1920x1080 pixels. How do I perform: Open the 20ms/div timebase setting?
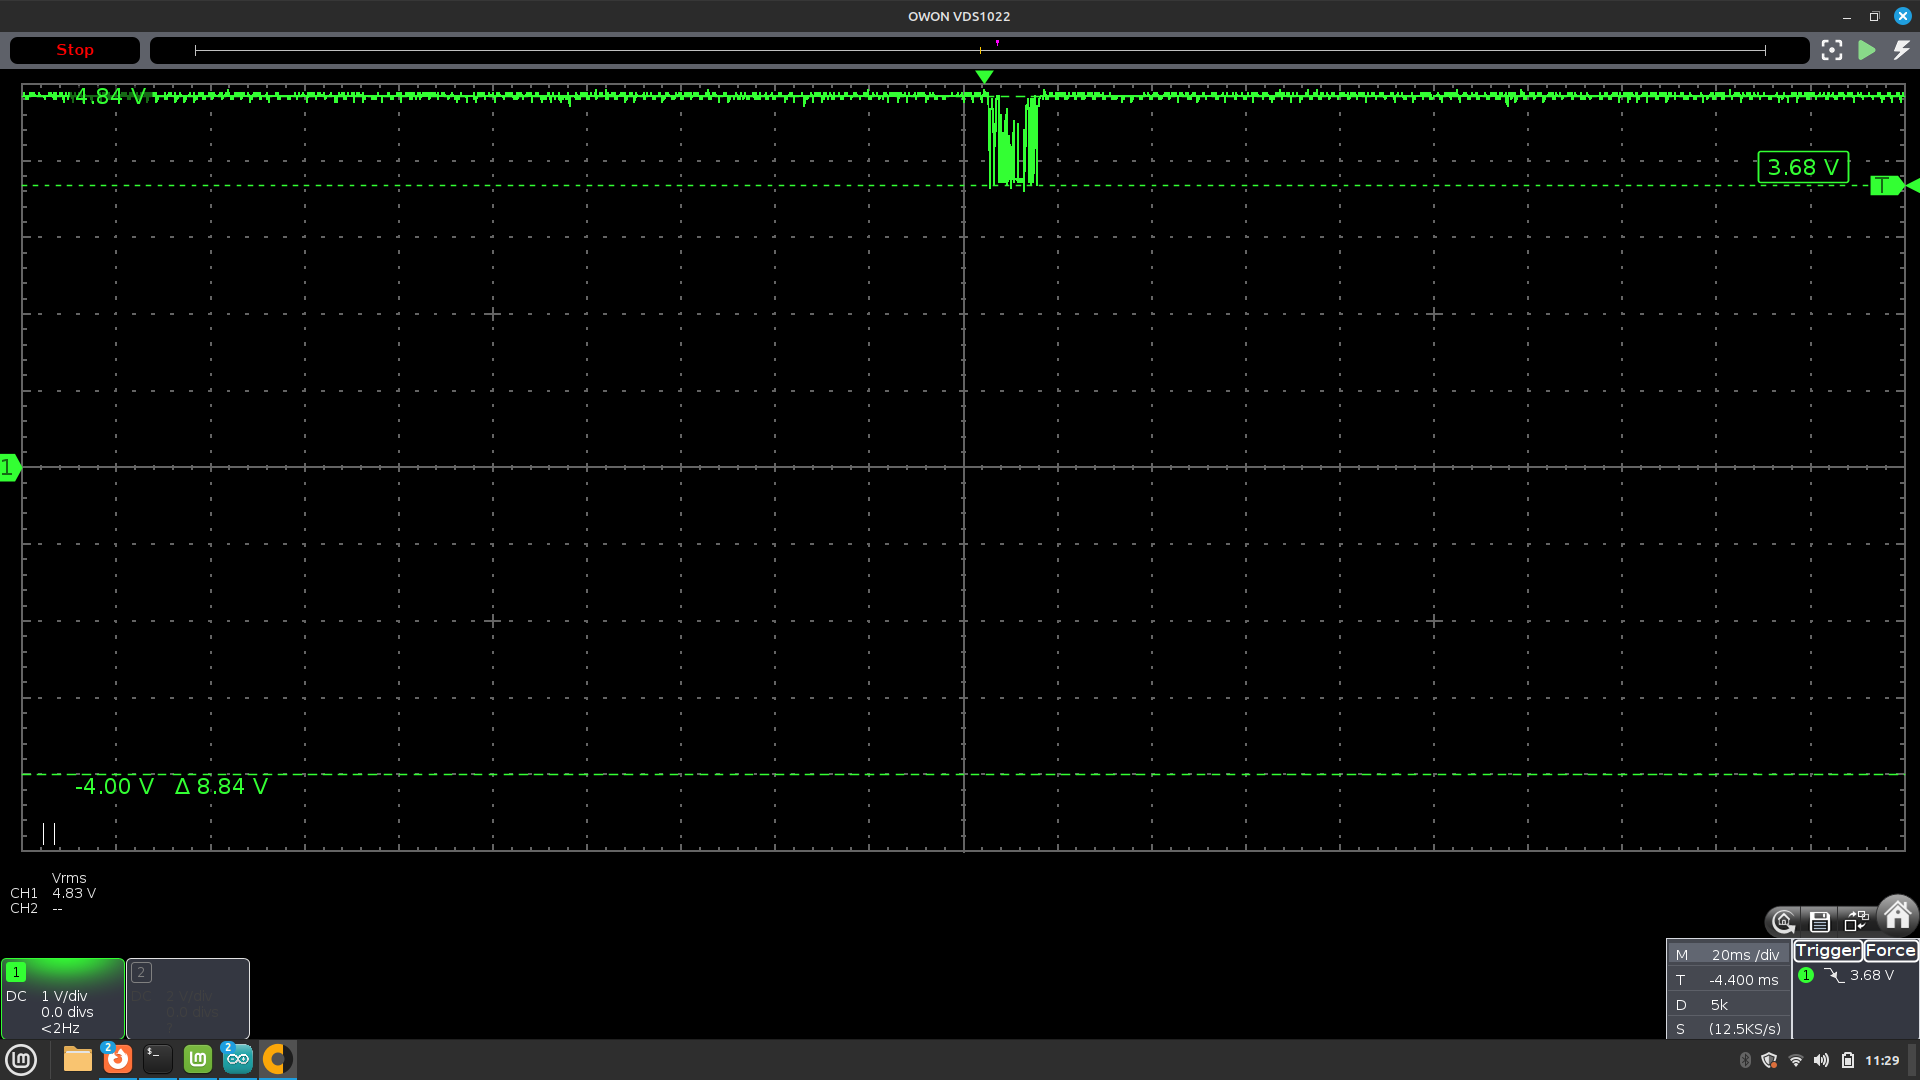[x=1744, y=955]
